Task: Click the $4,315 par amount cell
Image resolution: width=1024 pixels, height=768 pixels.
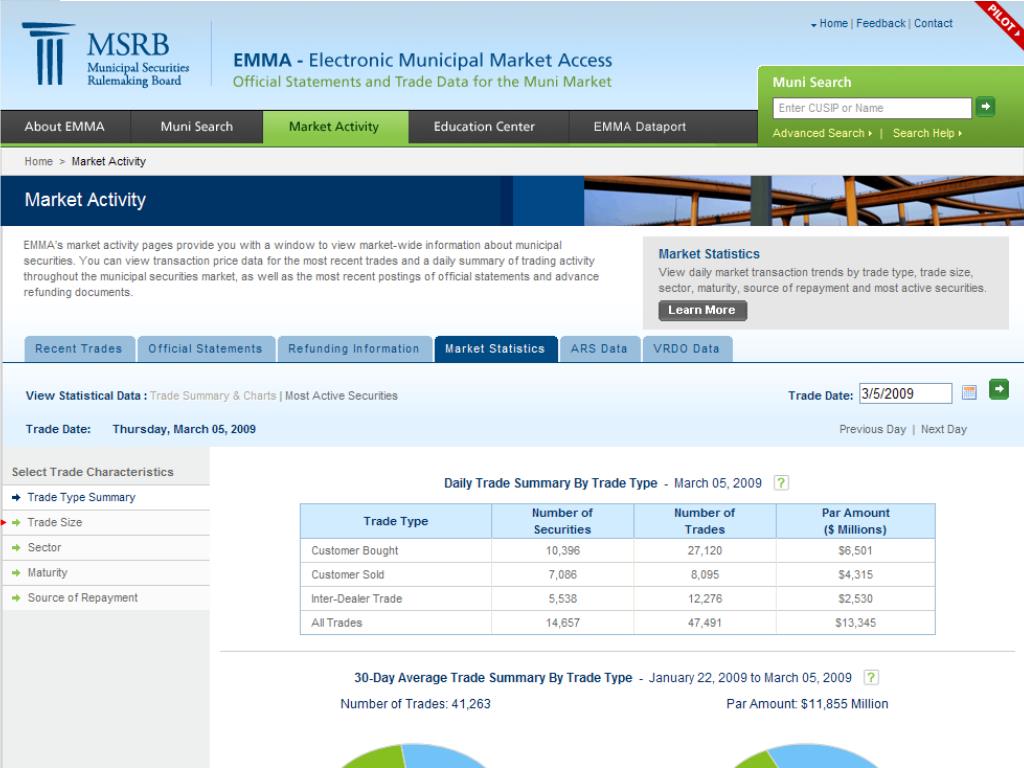Action: [856, 575]
